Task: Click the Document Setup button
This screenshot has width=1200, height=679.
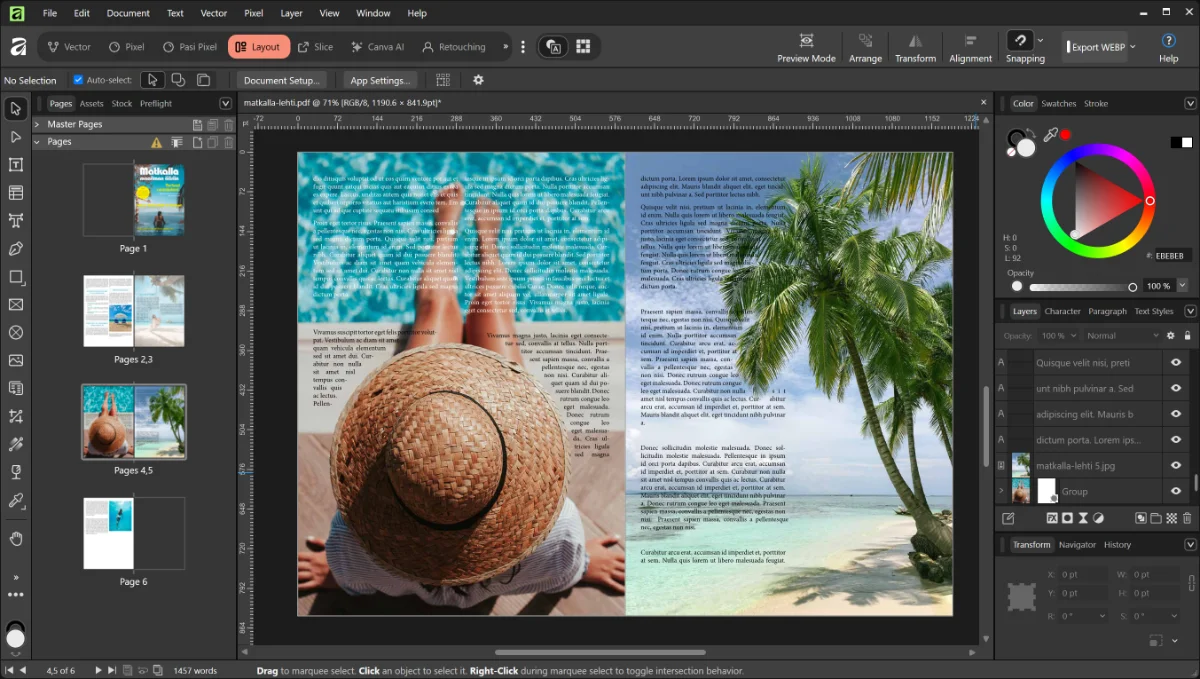Action: point(281,80)
